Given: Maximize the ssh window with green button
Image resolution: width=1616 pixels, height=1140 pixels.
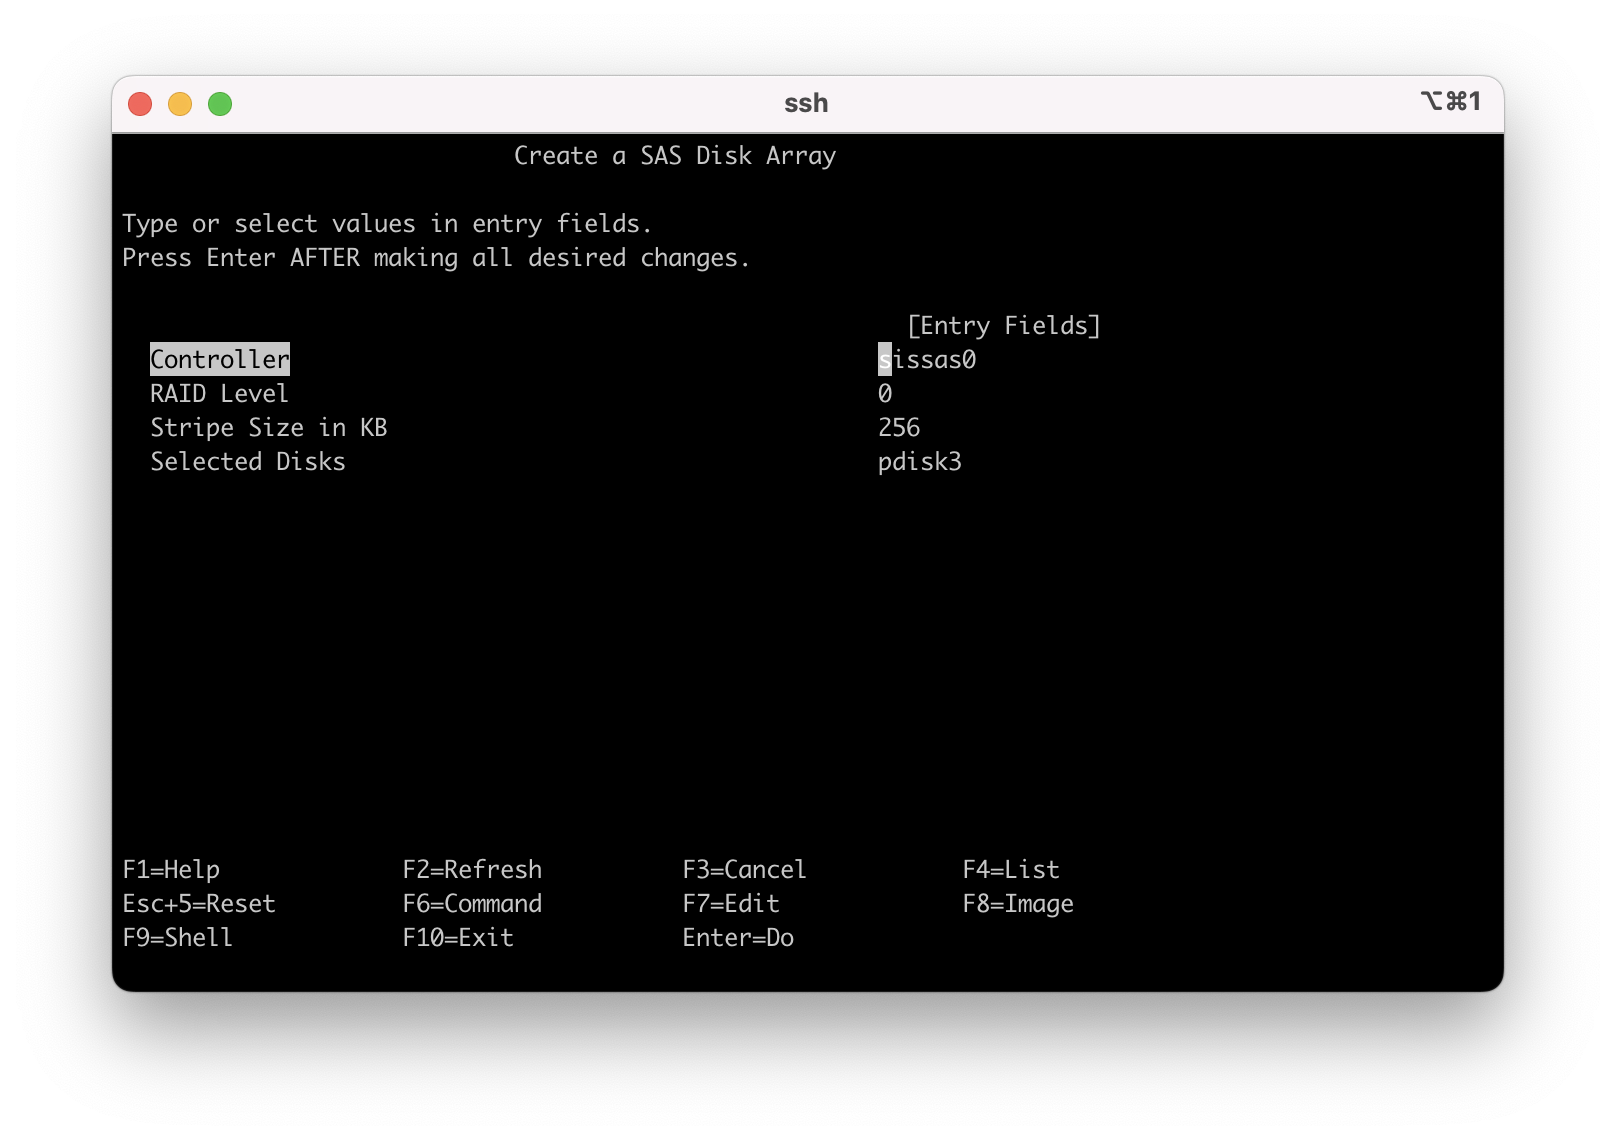Looking at the screenshot, I should (x=220, y=104).
